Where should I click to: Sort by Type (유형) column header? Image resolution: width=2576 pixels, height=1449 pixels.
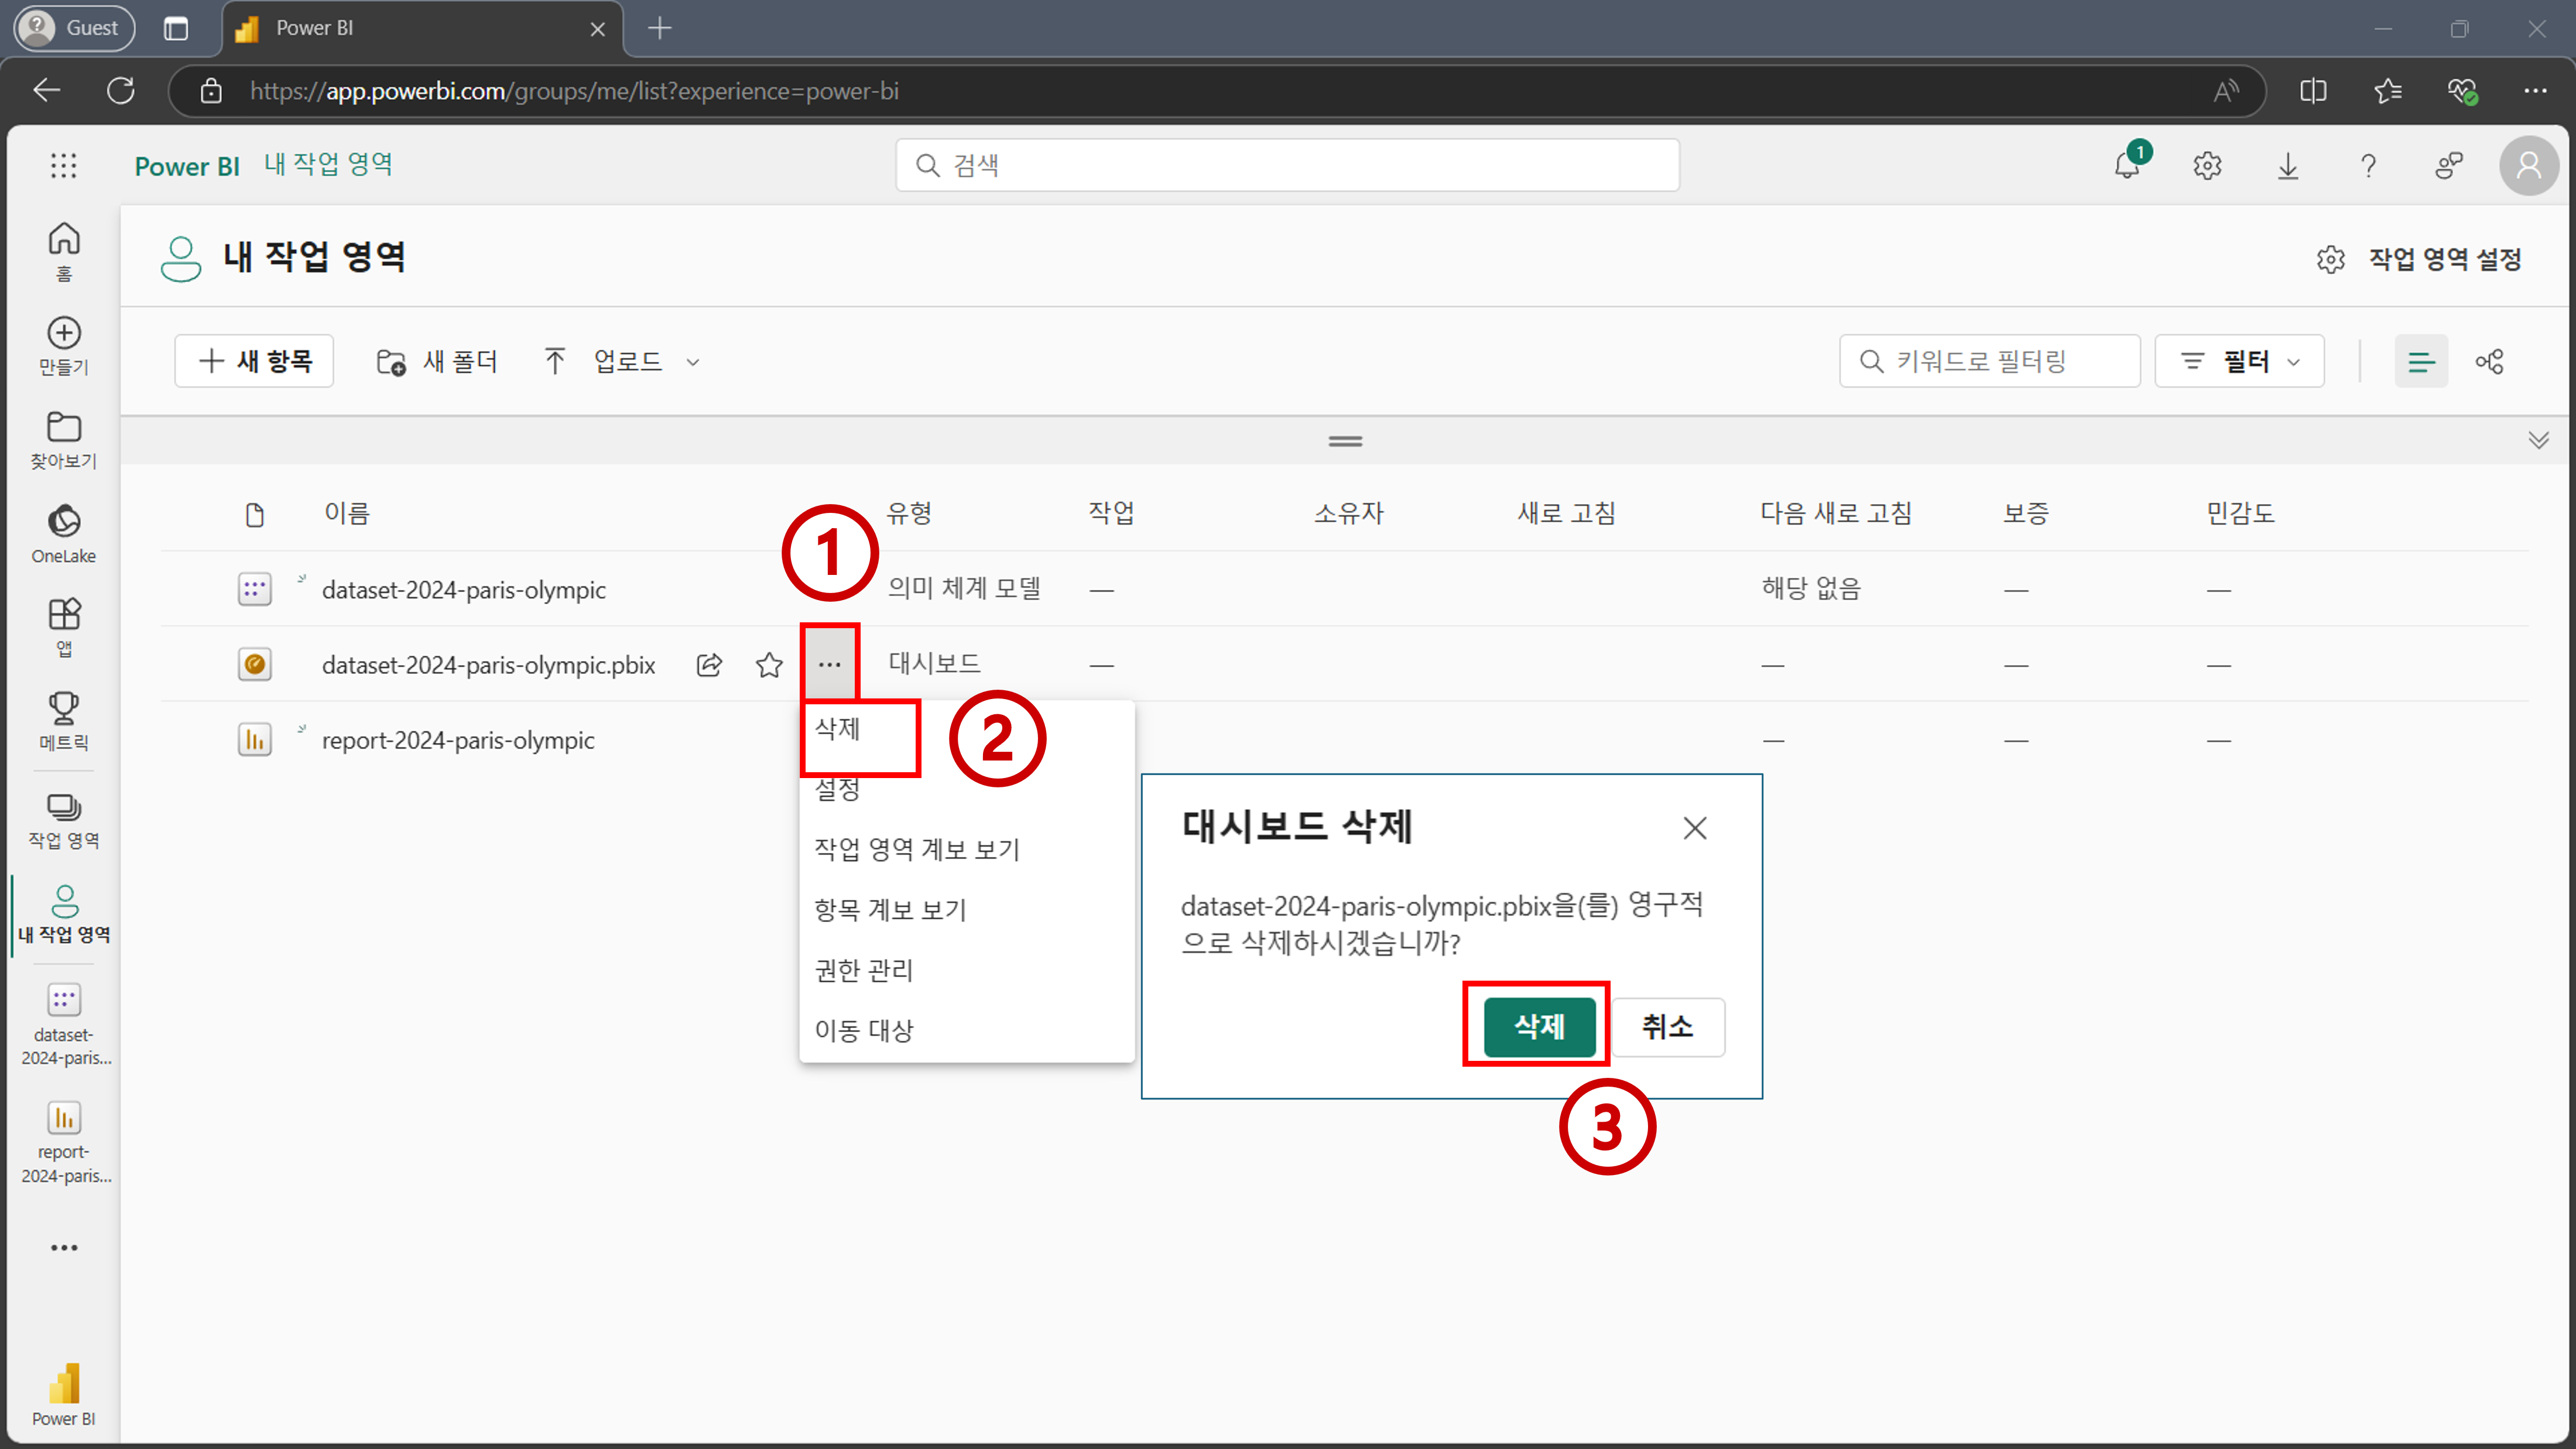909,513
